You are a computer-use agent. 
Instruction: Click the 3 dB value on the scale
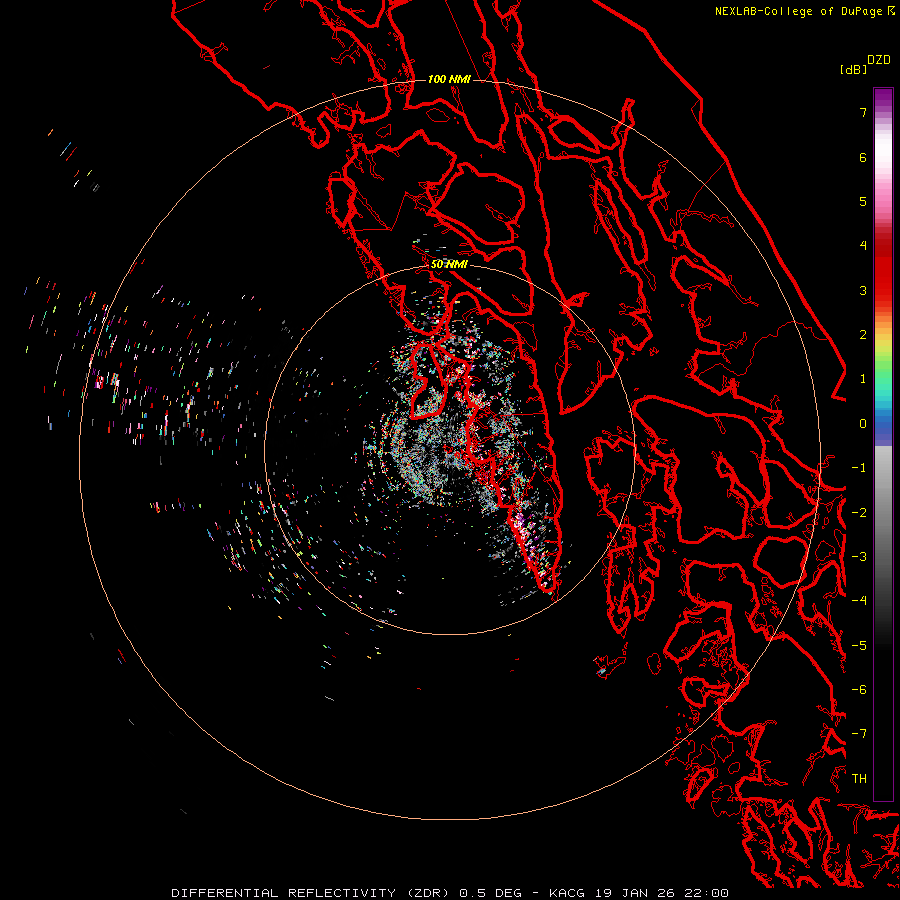[x=863, y=290]
